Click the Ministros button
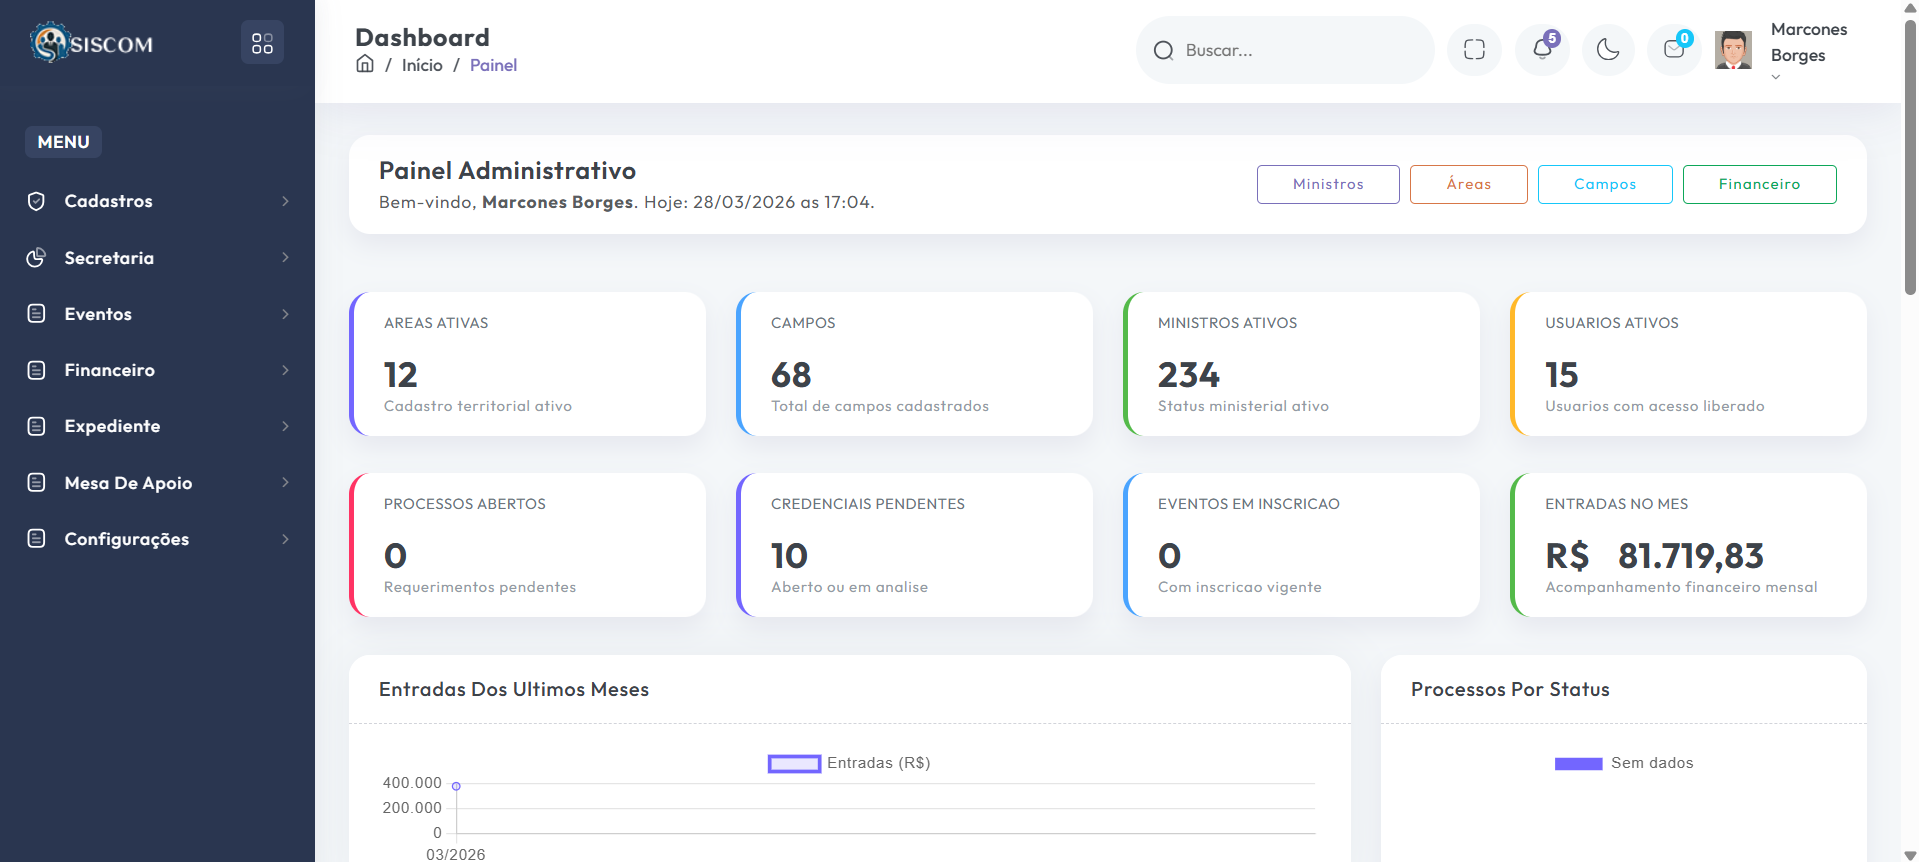1919x862 pixels. [1328, 184]
